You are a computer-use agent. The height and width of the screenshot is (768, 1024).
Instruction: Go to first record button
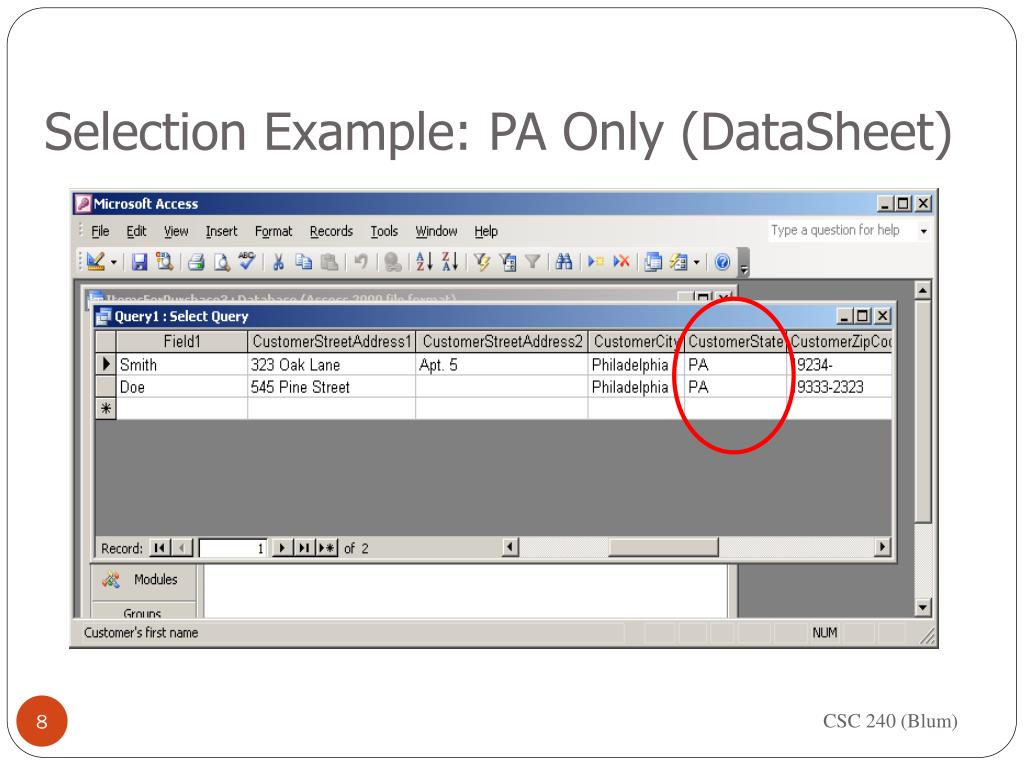coord(160,548)
